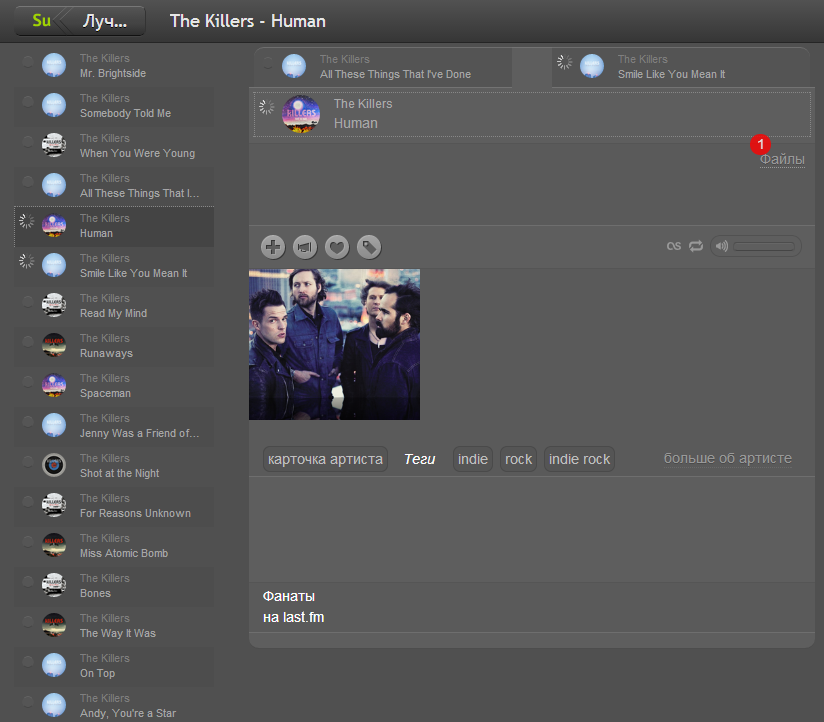Click the Su logo button
The width and height of the screenshot is (824, 722).
tap(41, 21)
